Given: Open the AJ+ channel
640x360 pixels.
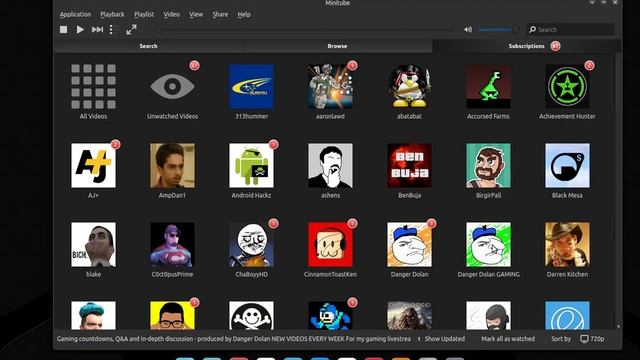Looking at the screenshot, I should [x=93, y=165].
